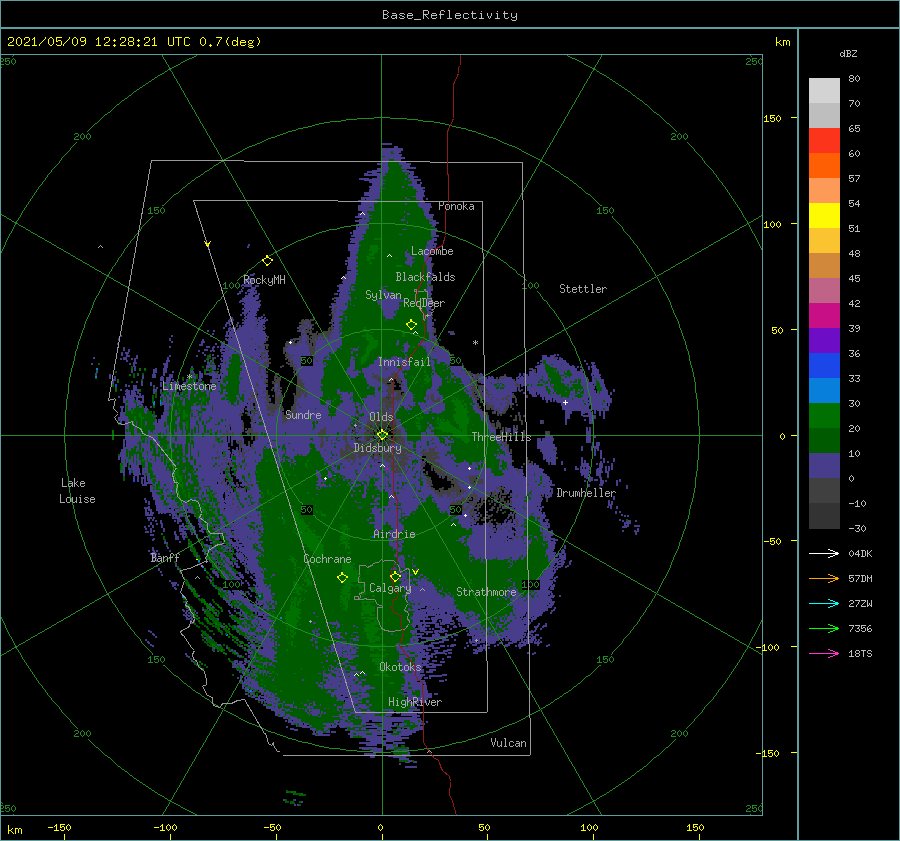Click the green 7356 arrow in the legend
Image resolution: width=900 pixels, height=841 pixels.
click(x=824, y=629)
